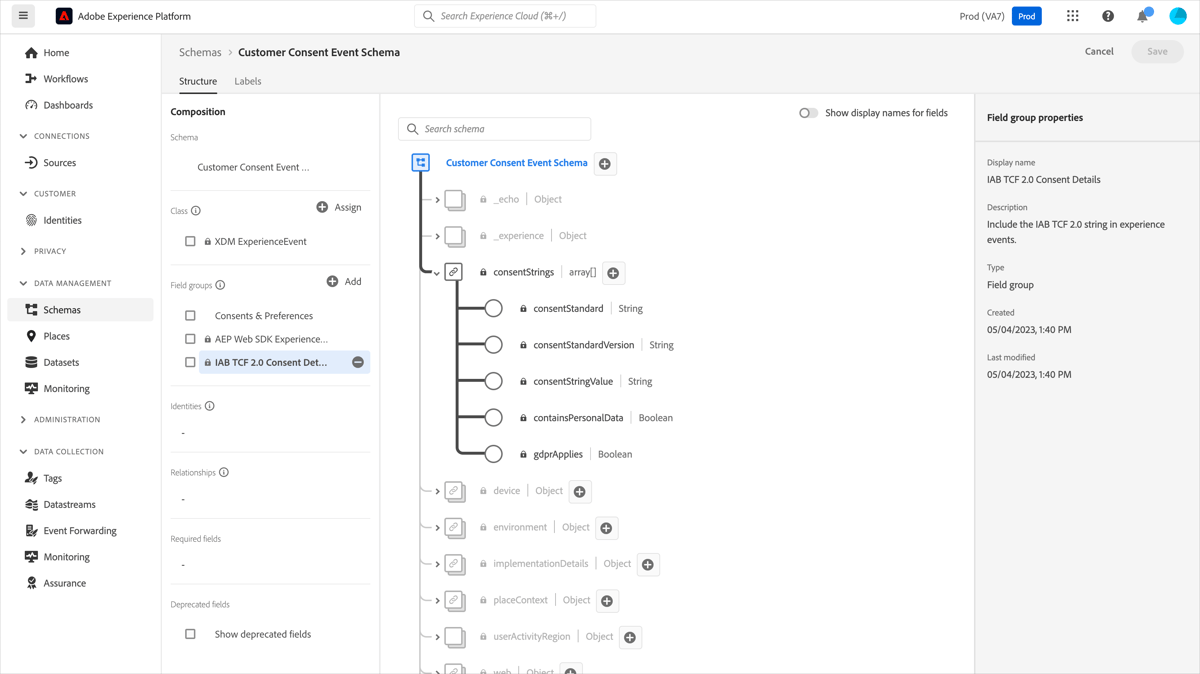Click the Cancel button
This screenshot has width=1200, height=674.
(1099, 51)
